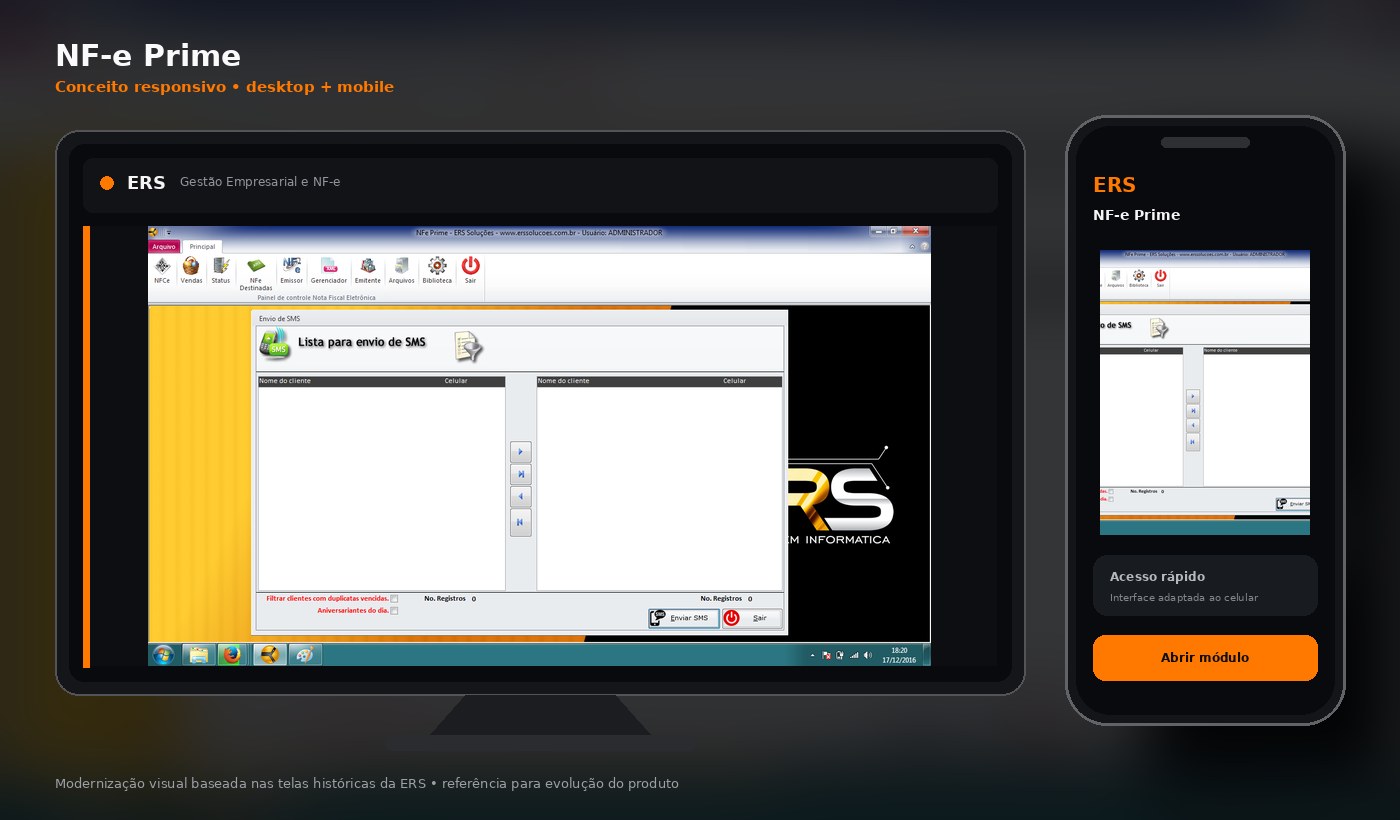Move all clients to the right list
1400x820 pixels.
(520, 474)
